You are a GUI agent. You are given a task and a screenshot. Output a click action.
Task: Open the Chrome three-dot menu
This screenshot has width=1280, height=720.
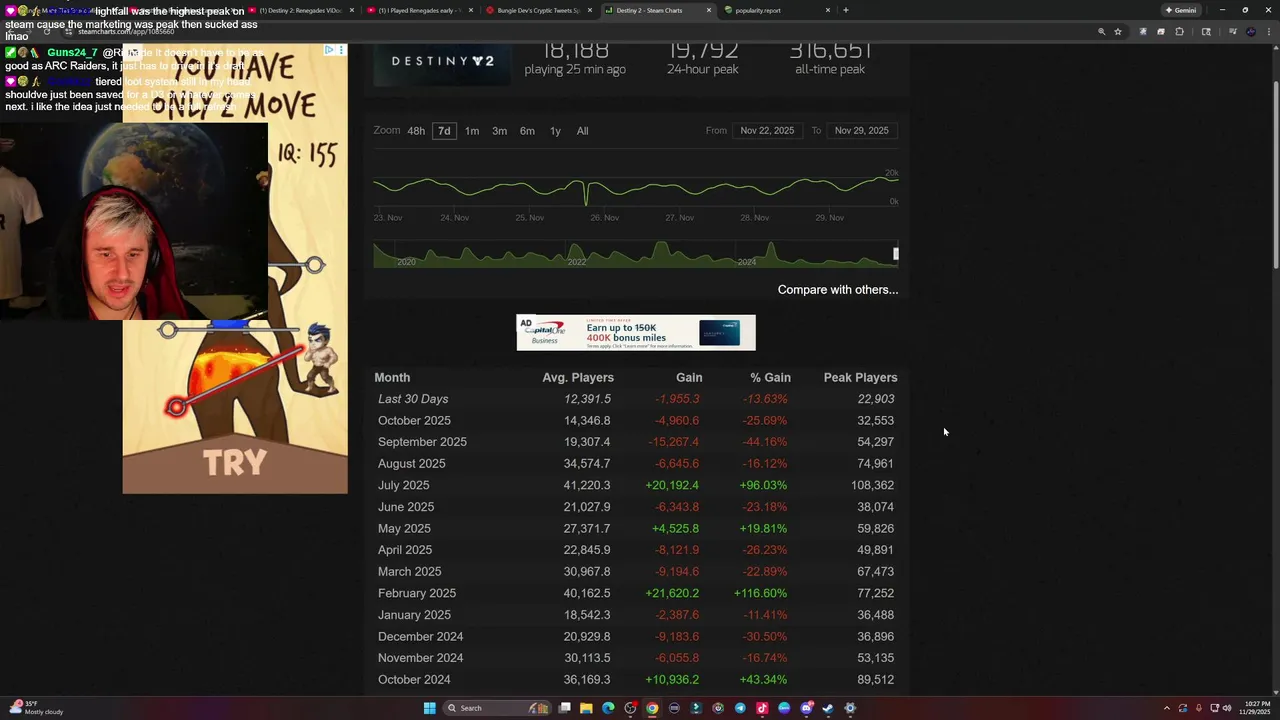point(1269,31)
